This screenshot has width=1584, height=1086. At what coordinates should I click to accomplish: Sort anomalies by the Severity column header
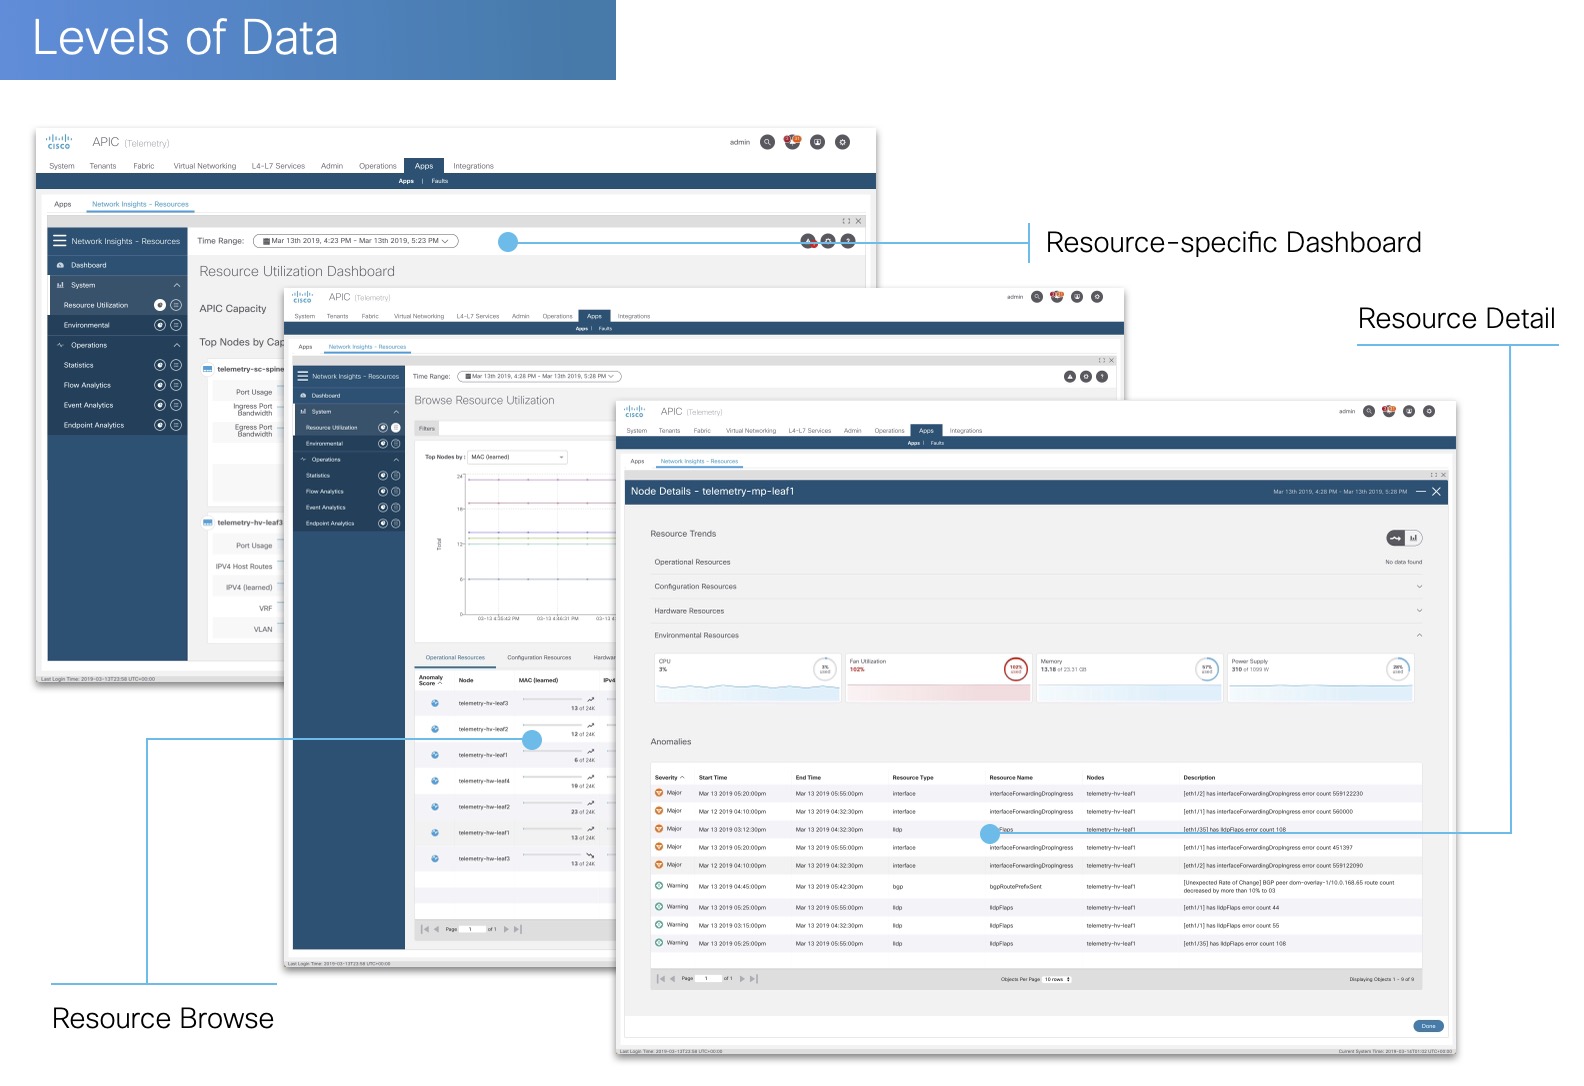coord(669,777)
